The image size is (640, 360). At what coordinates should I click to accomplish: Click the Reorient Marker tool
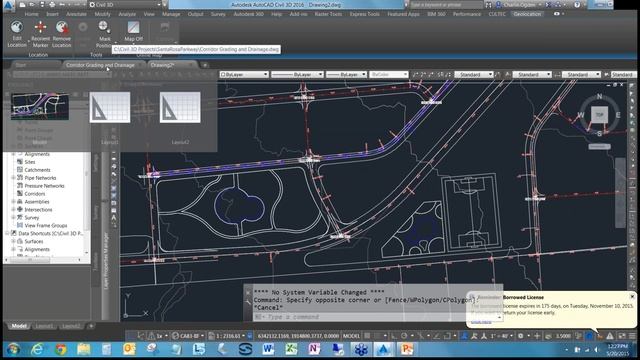40,34
